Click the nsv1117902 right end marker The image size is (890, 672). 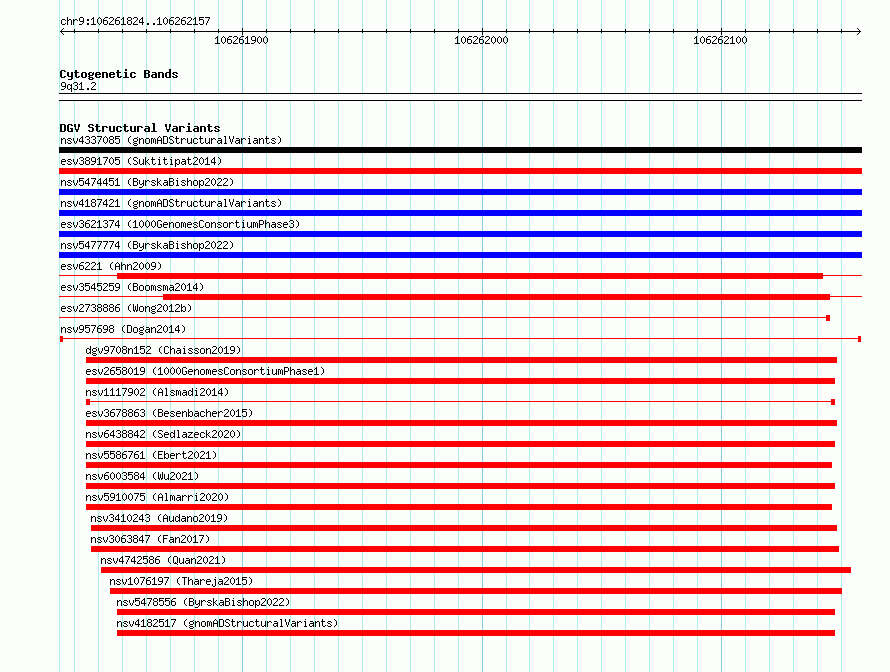click(833, 402)
